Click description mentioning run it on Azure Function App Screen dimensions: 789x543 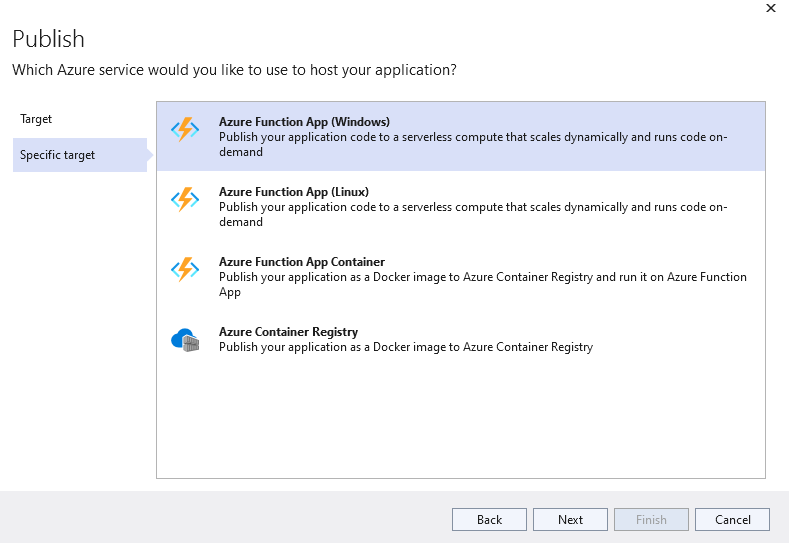(x=483, y=284)
